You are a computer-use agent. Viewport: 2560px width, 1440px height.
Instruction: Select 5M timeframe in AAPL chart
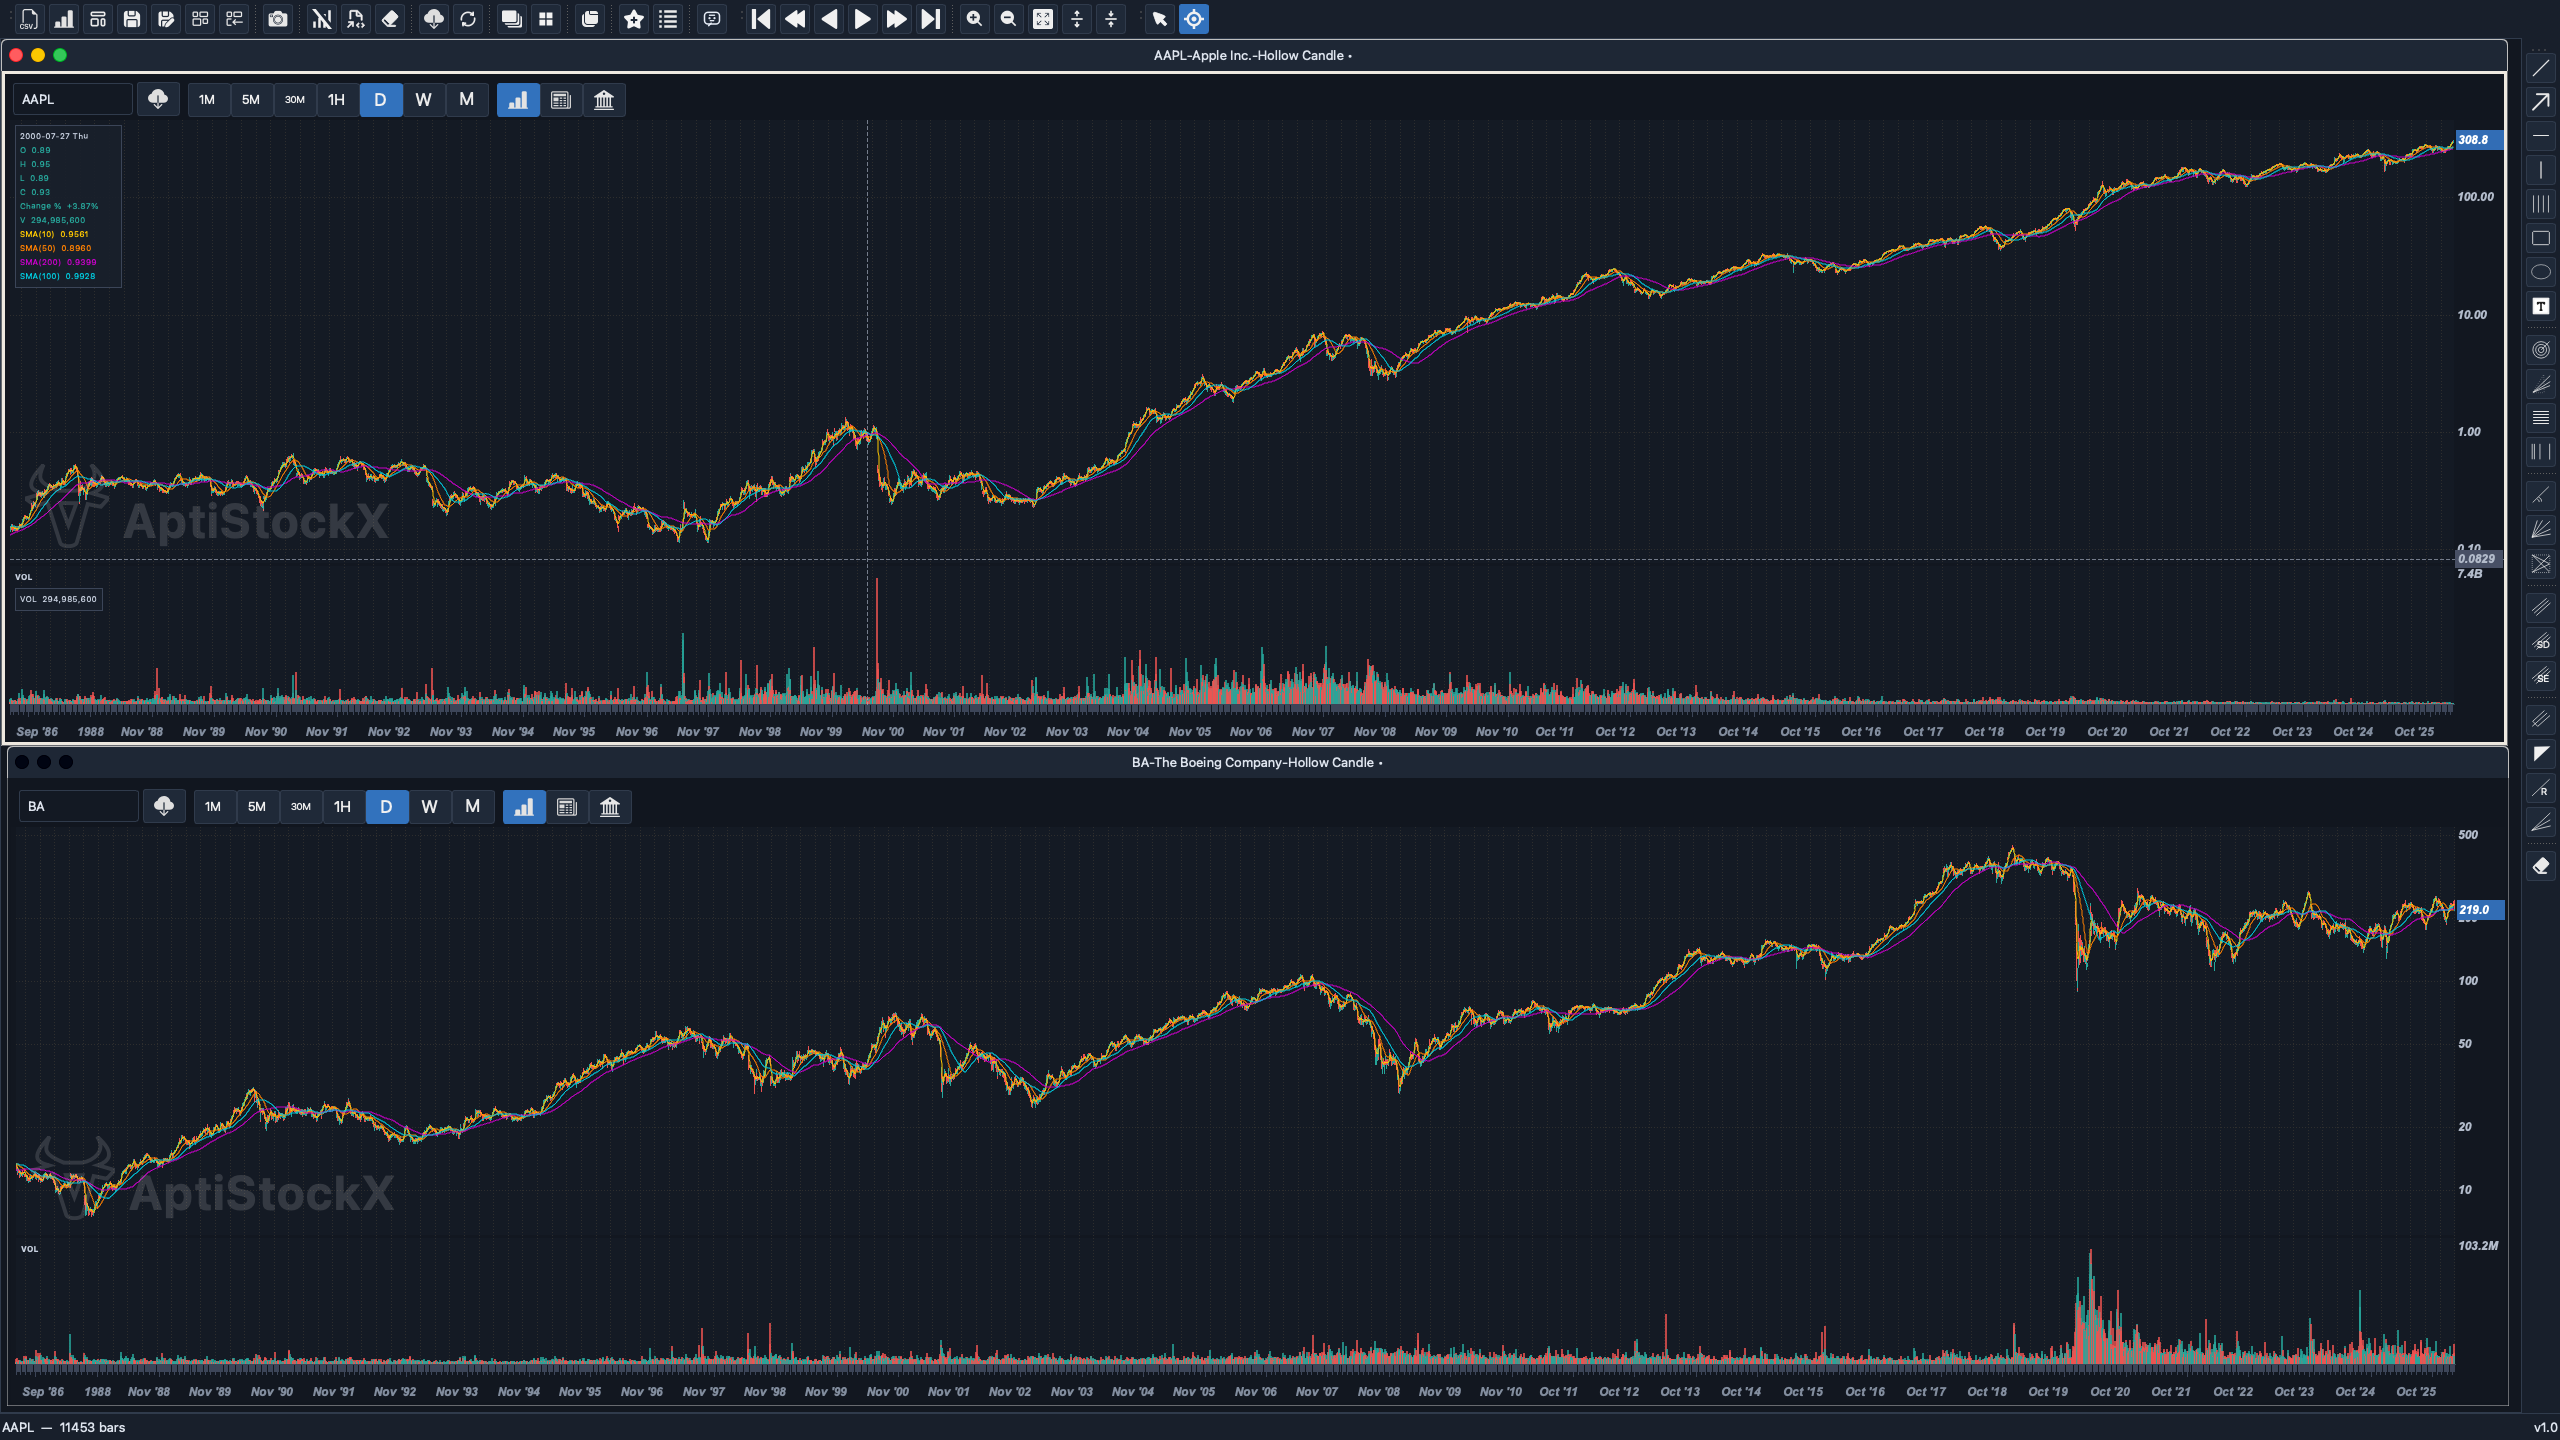[x=251, y=100]
